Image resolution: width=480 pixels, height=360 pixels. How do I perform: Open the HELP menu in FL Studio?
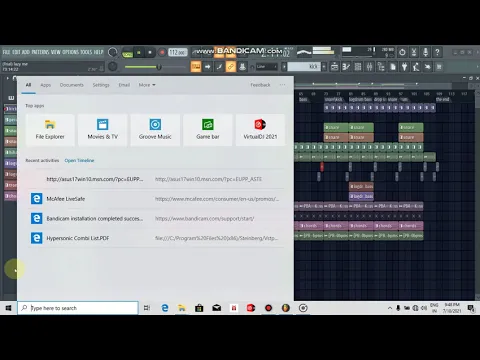(98, 52)
